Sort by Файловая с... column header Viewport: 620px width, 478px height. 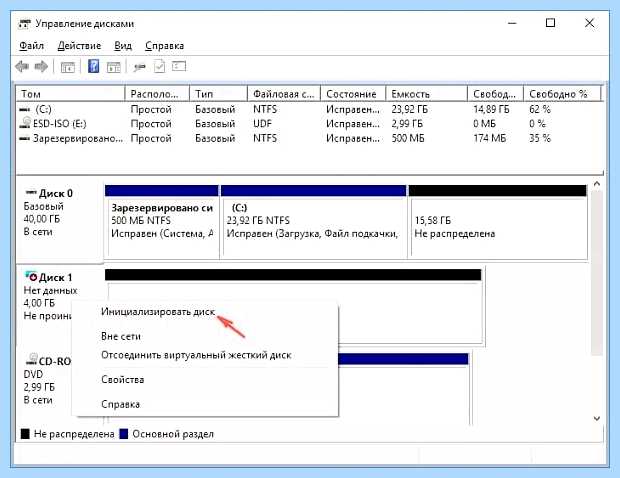tap(284, 94)
